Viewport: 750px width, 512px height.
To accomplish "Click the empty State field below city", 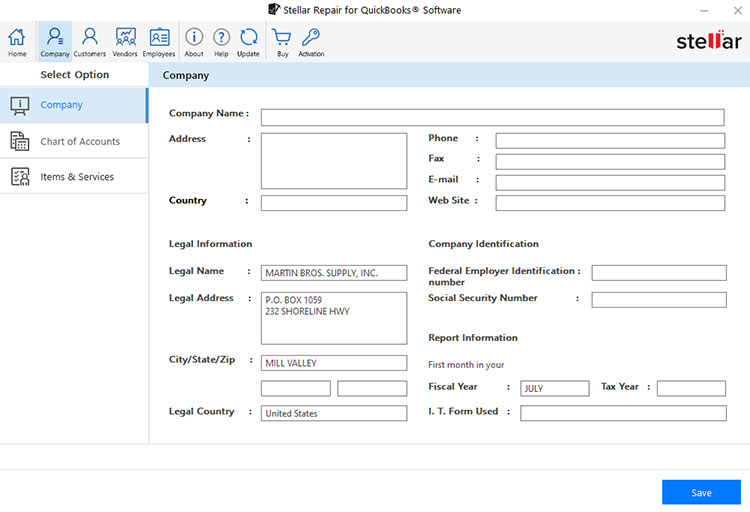I will coord(296,389).
